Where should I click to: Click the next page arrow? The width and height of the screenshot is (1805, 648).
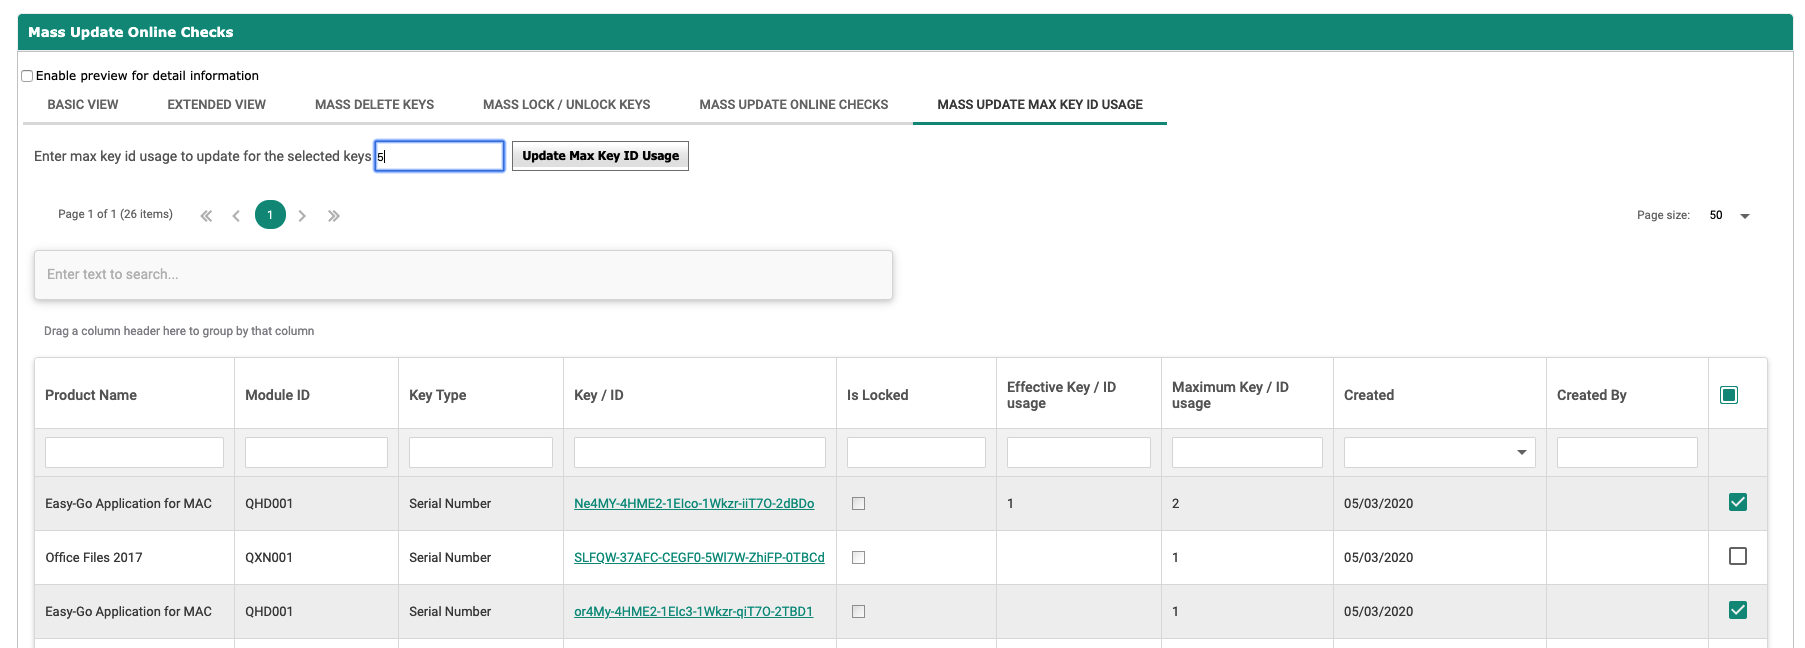tap(302, 216)
